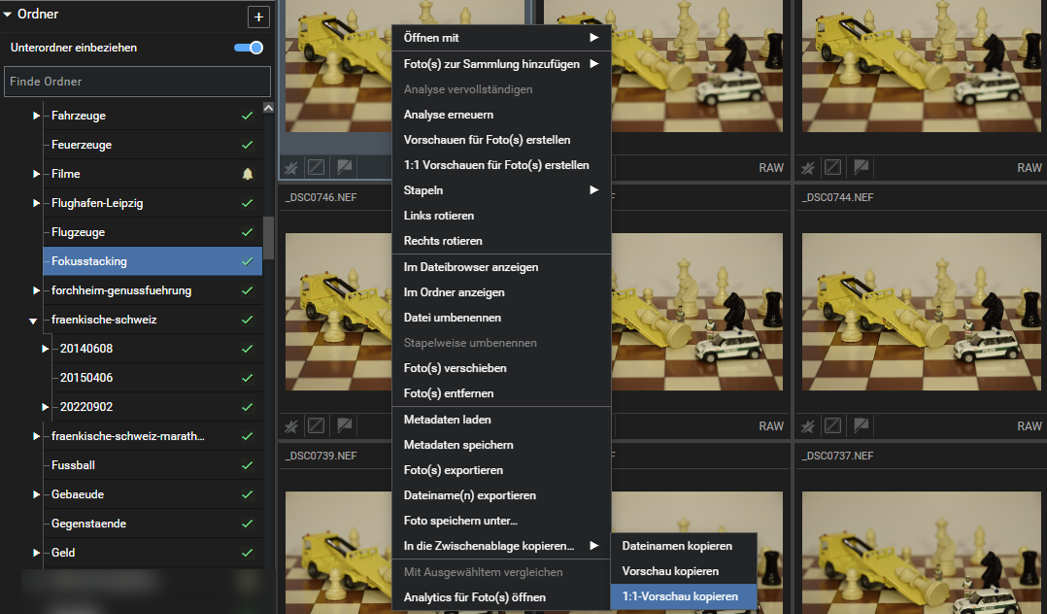Click the green checkmark beside Fussball

[x=247, y=465]
